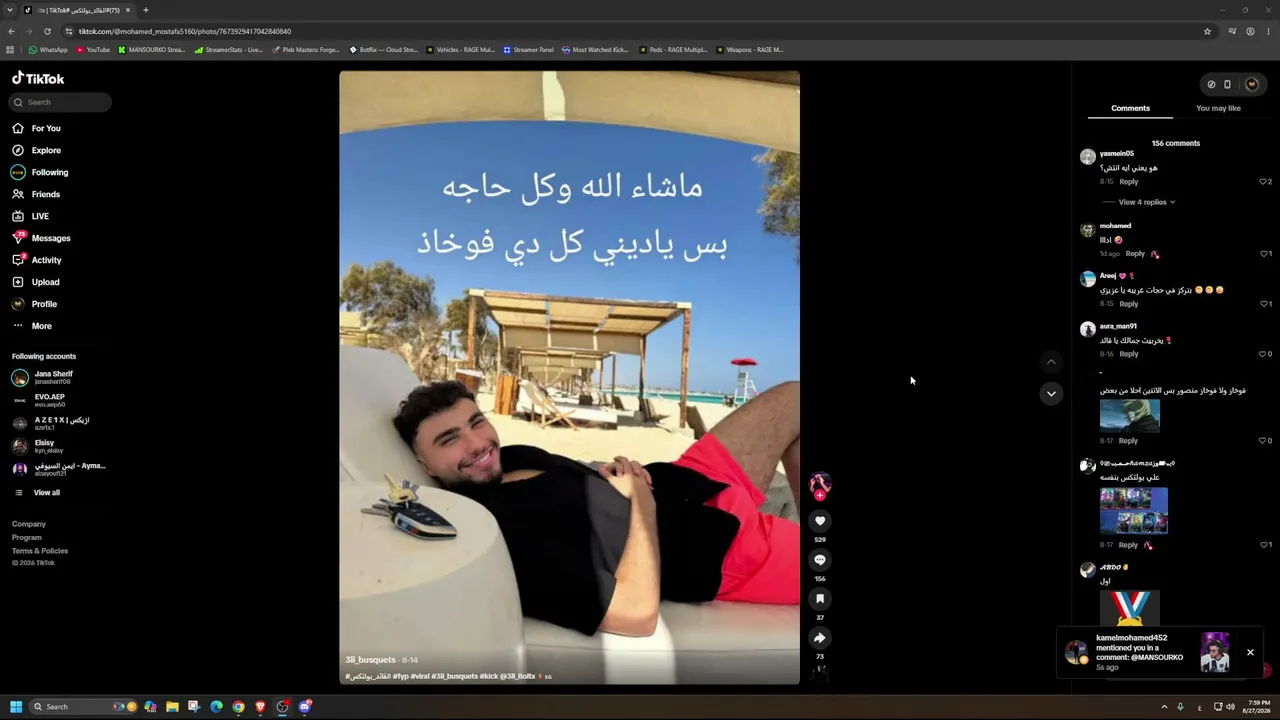Show hidden system tray icons
The height and width of the screenshot is (720, 1280).
[x=1164, y=707]
